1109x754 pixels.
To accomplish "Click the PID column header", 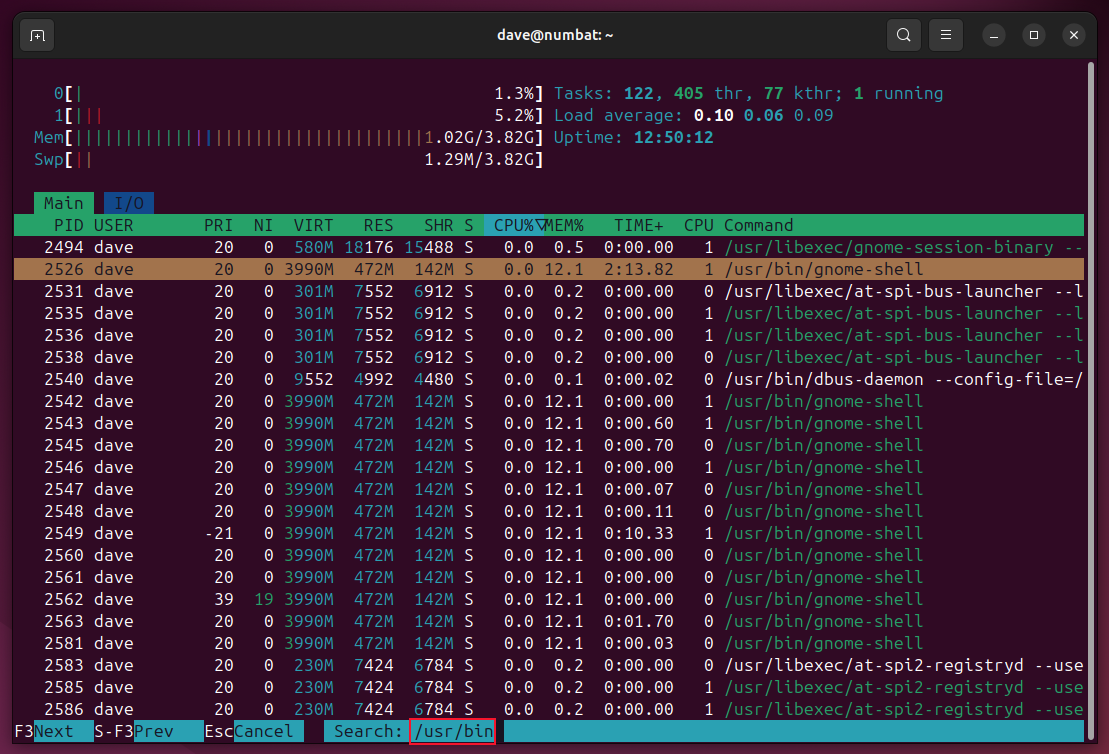I will click(68, 225).
